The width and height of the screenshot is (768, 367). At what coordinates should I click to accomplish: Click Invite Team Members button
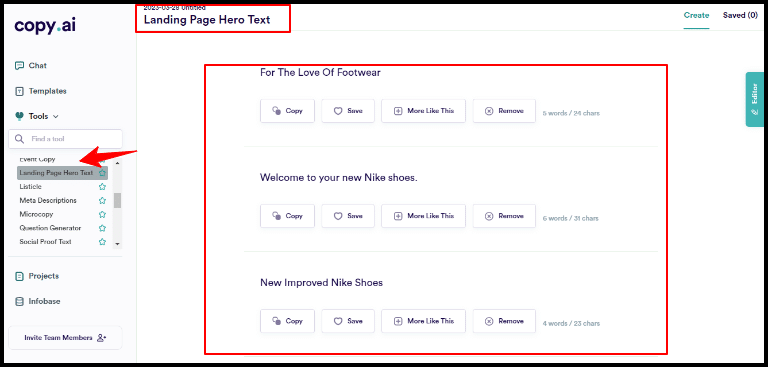tap(65, 338)
